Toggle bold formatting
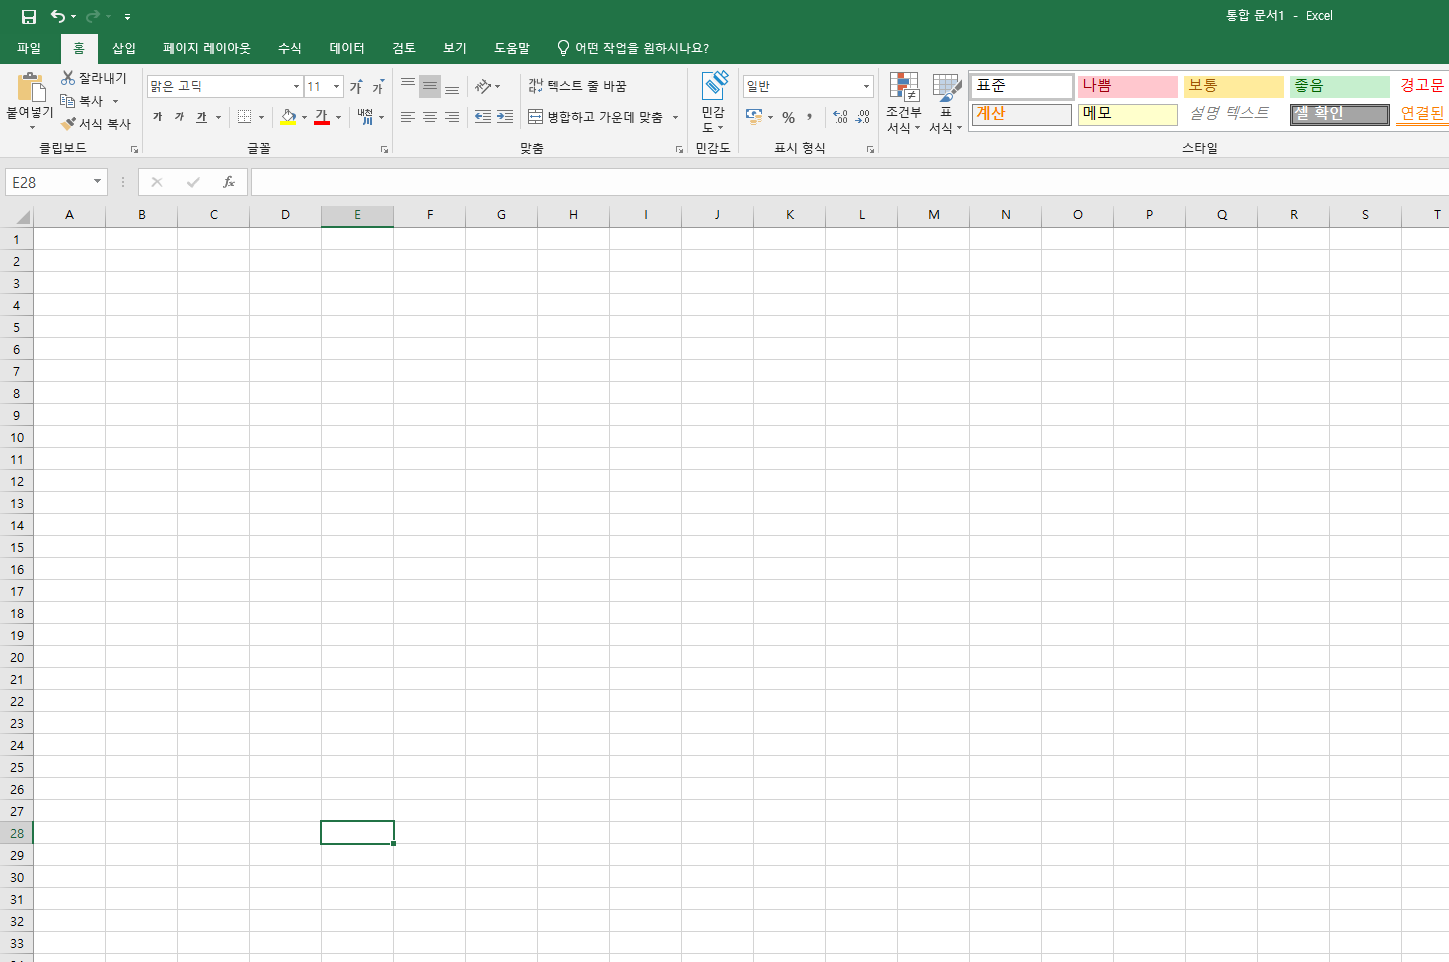Screen dimensions: 1449x962 157,117
